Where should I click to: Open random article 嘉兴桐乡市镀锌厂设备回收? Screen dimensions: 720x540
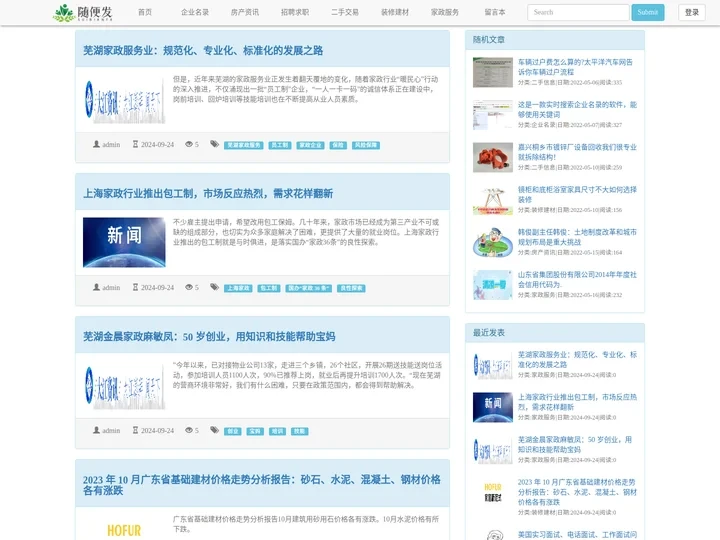tap(577, 152)
